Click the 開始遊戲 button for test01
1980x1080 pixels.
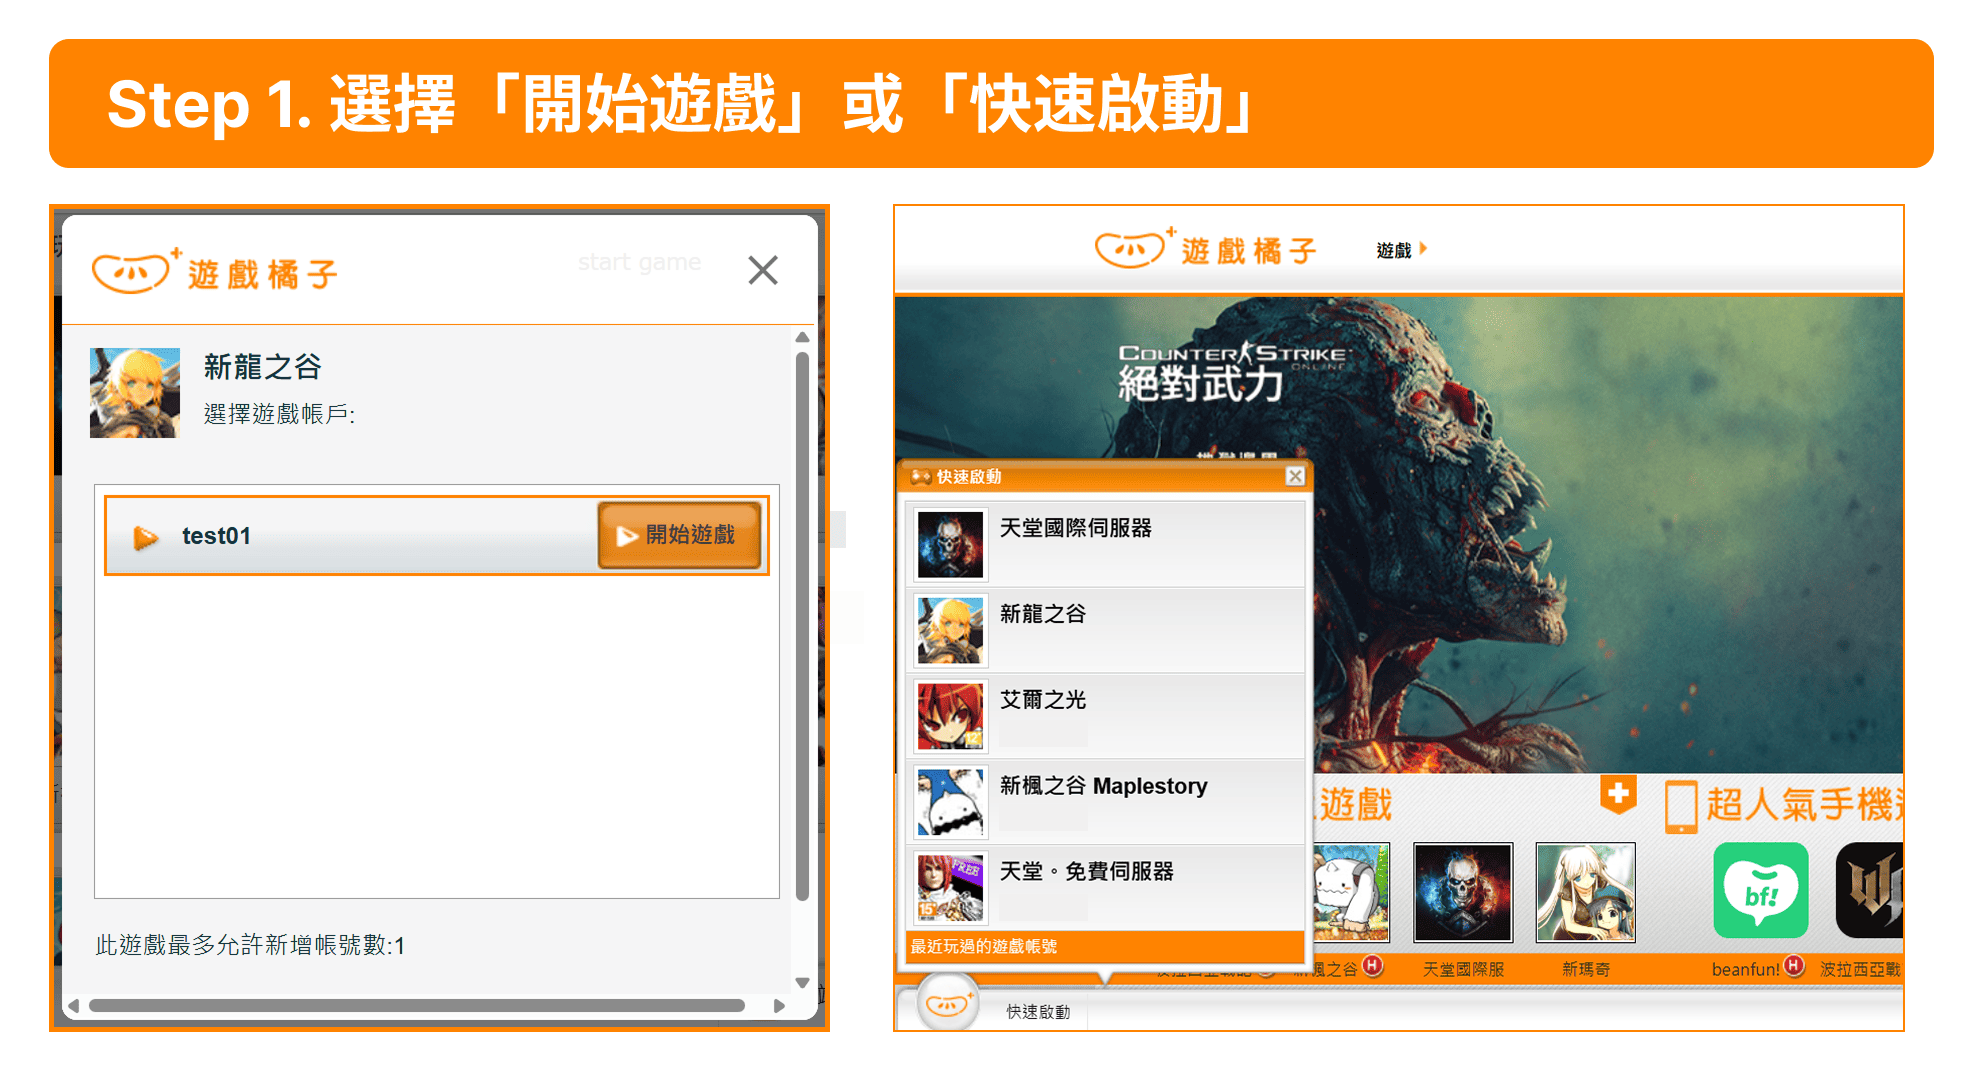(x=679, y=536)
